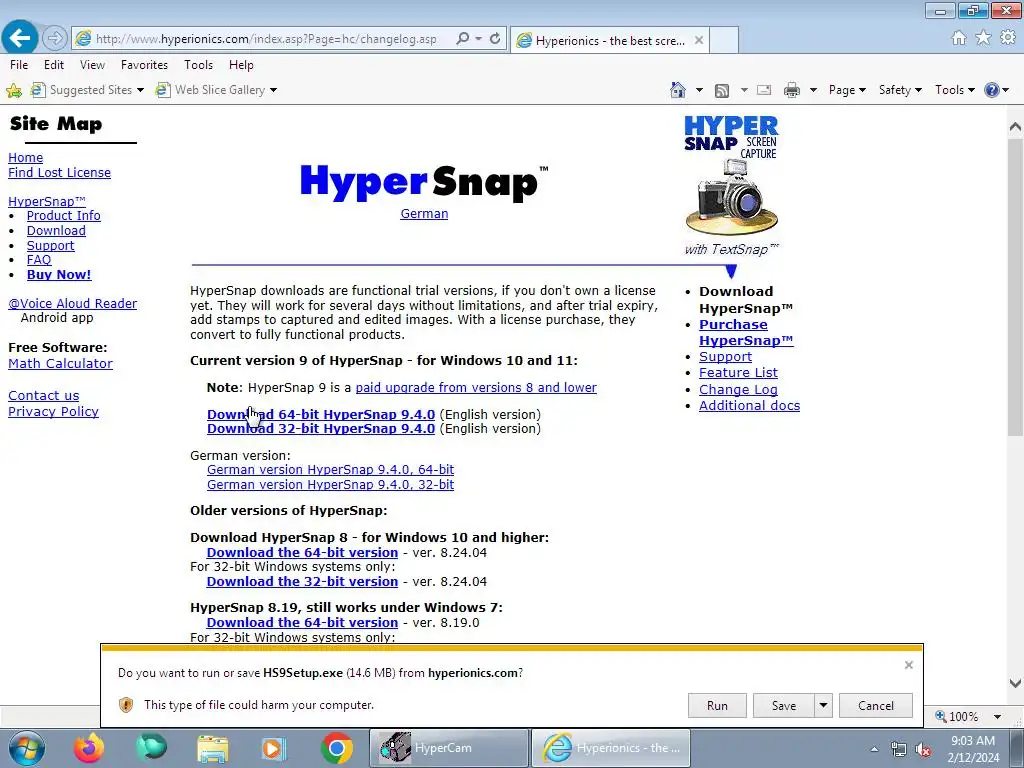
Task: Expand the address bar search dropdown arrow
Action: click(x=479, y=39)
